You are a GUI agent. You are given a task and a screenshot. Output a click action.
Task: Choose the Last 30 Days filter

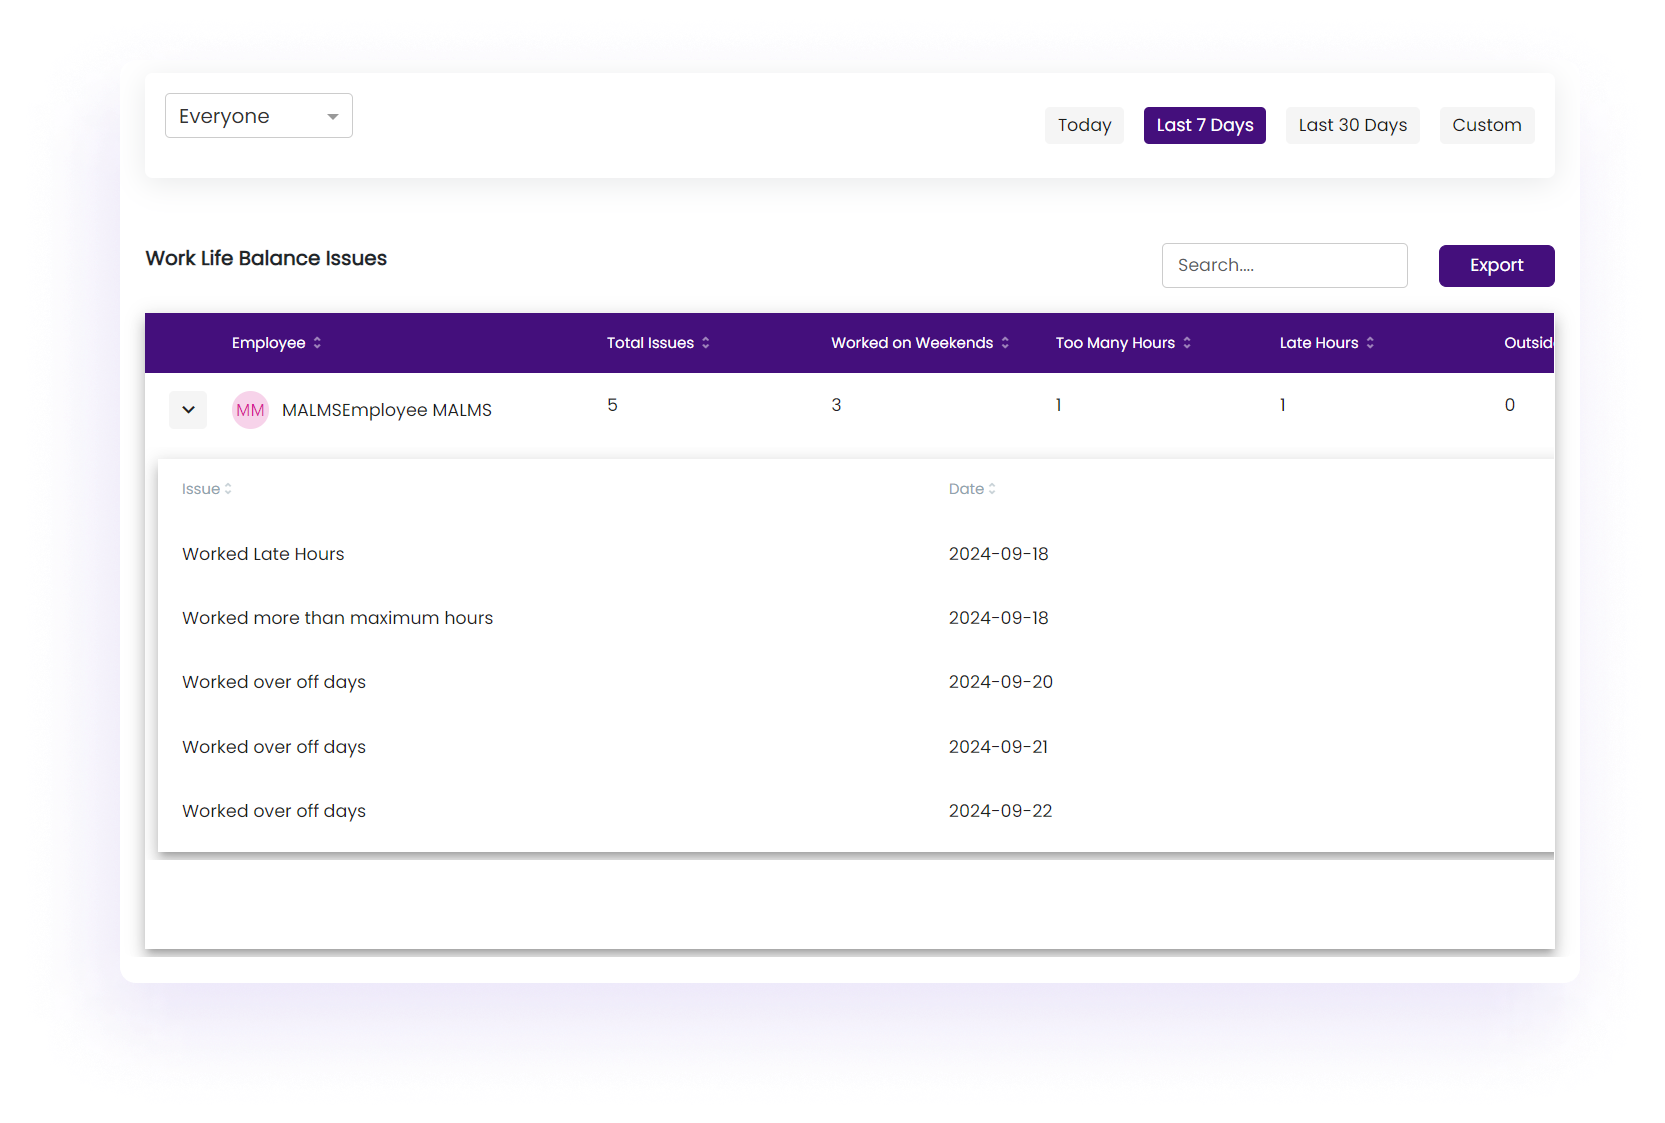[x=1352, y=125]
